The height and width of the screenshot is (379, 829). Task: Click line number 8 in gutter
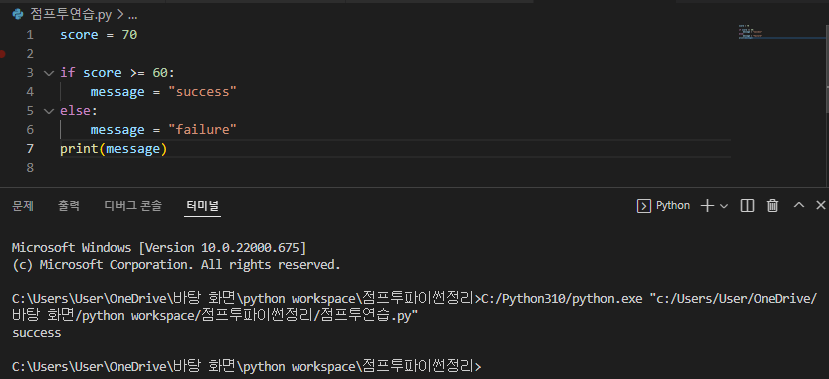[x=30, y=168]
